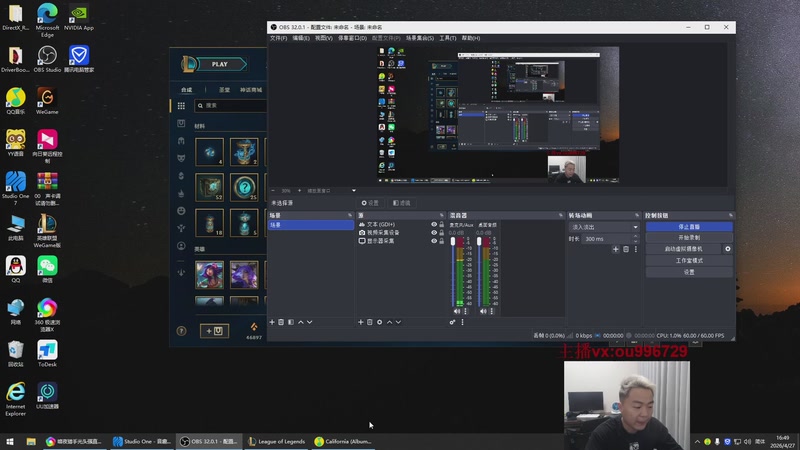This screenshot has width=800, height=450.
Task: Expand hidden system tray icons chevron
Action: click(x=697, y=442)
